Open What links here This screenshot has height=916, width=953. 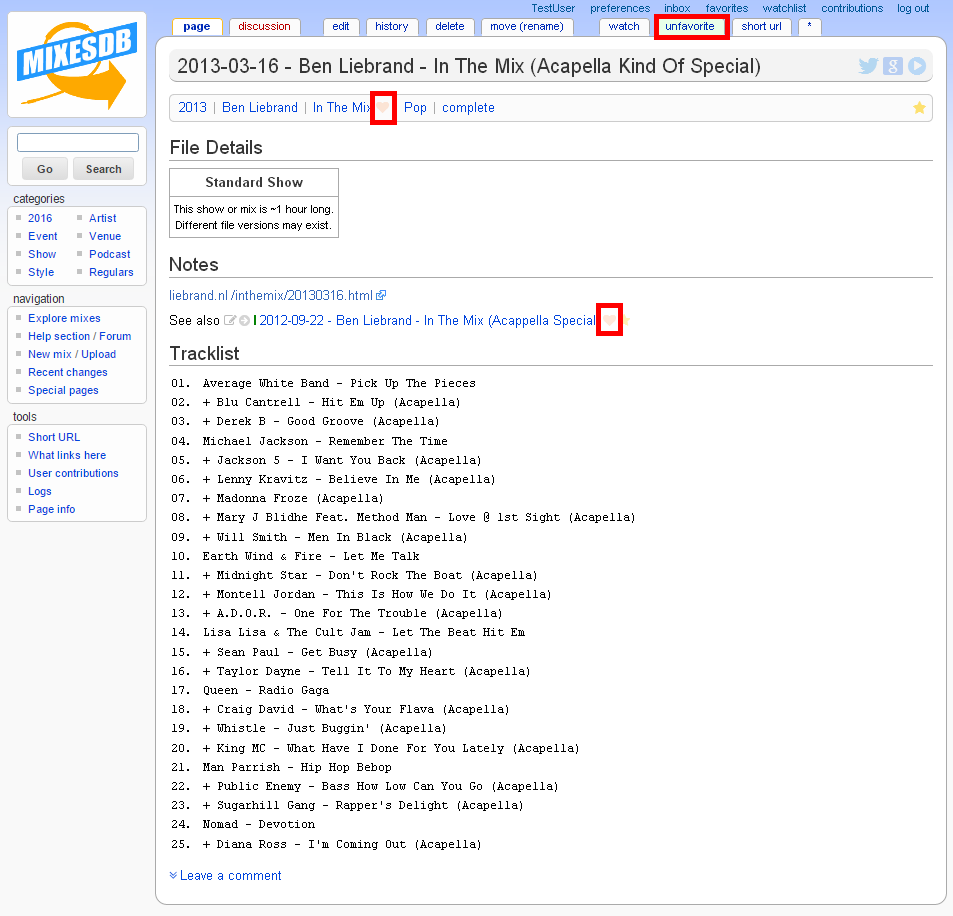(67, 455)
